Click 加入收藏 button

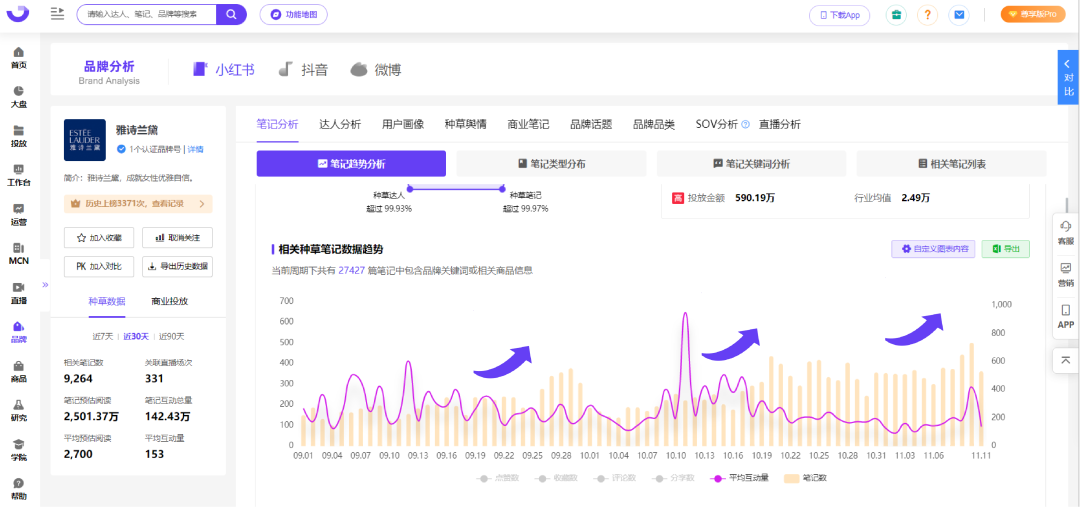pos(98,238)
